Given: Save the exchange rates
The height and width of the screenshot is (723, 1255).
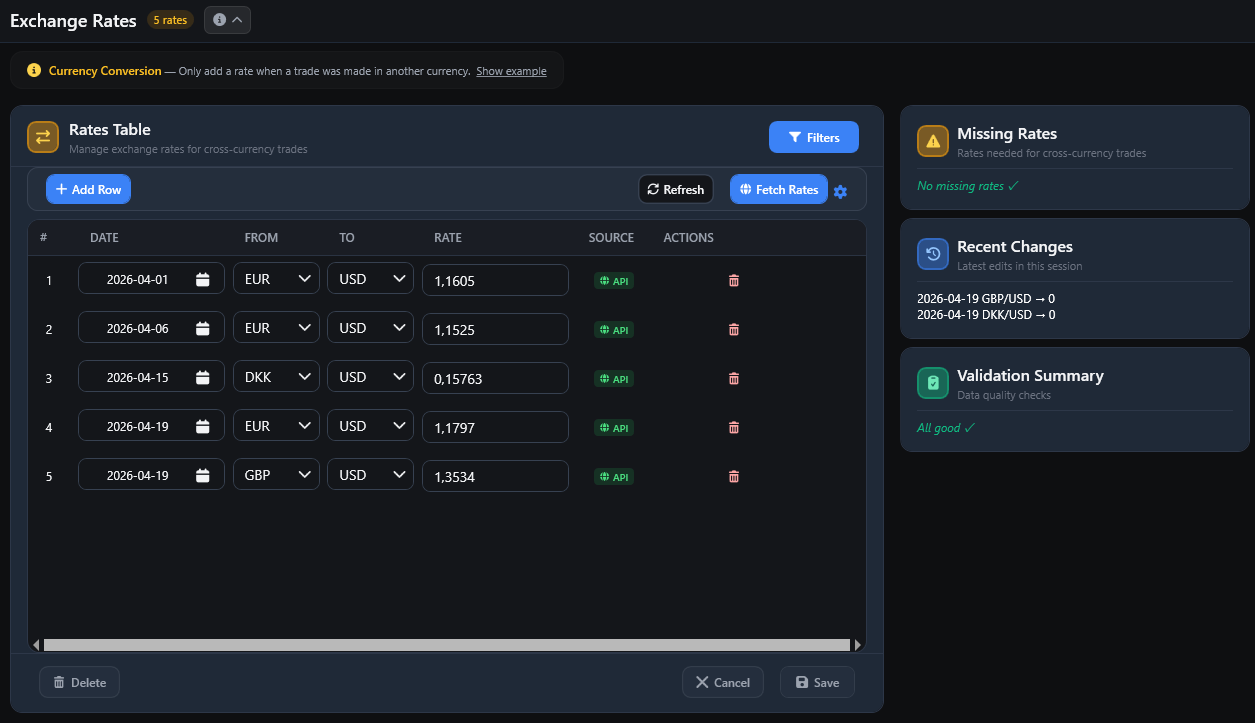Looking at the screenshot, I should click(817, 682).
